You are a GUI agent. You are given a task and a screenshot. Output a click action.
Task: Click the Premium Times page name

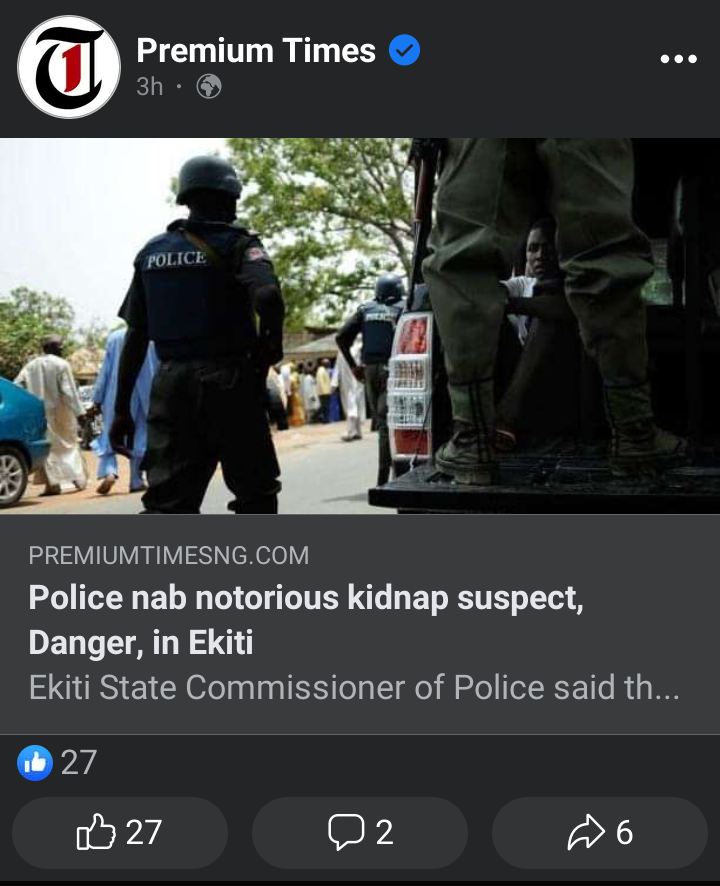coord(256,50)
